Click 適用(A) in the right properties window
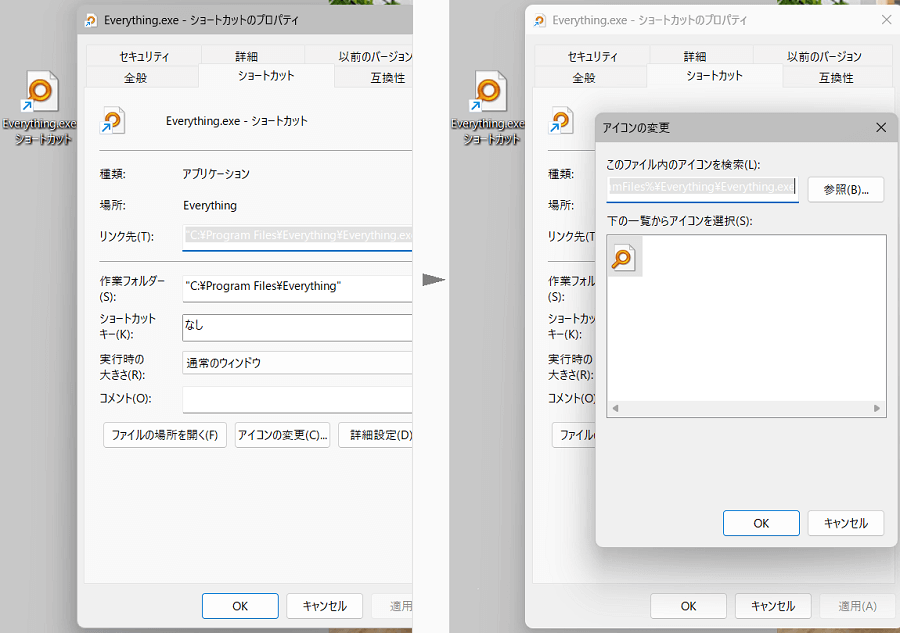 click(x=857, y=606)
